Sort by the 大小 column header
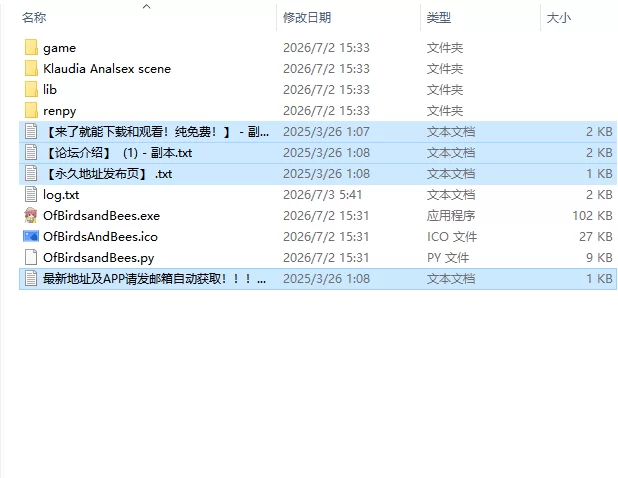 pyautogui.click(x=558, y=17)
